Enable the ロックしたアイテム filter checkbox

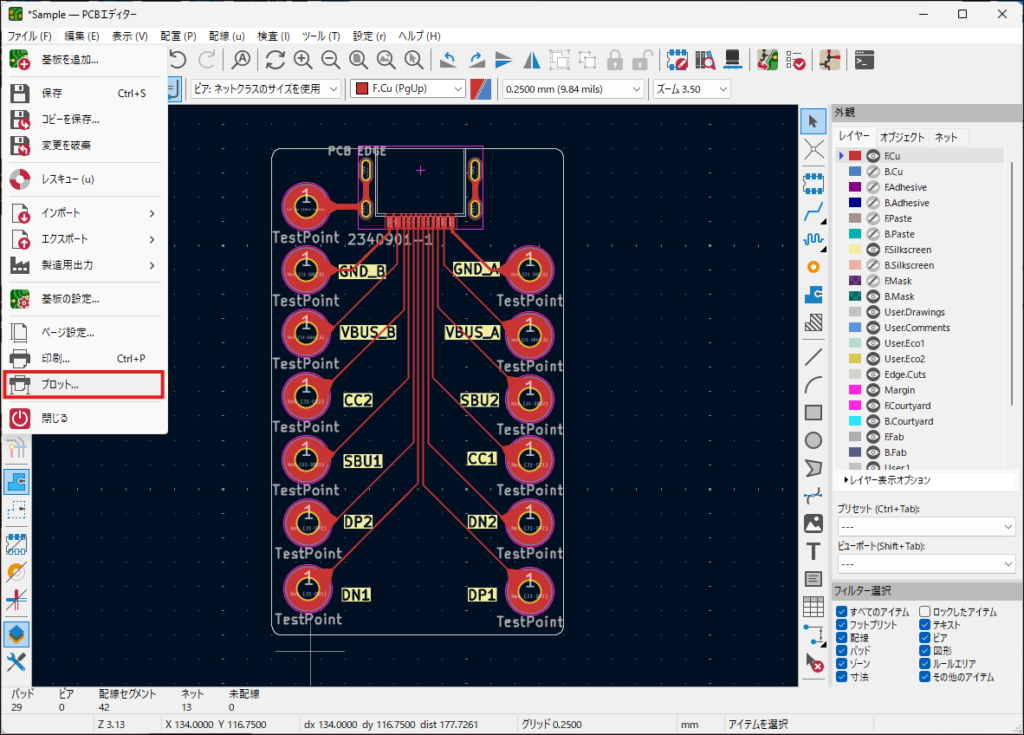pos(925,611)
